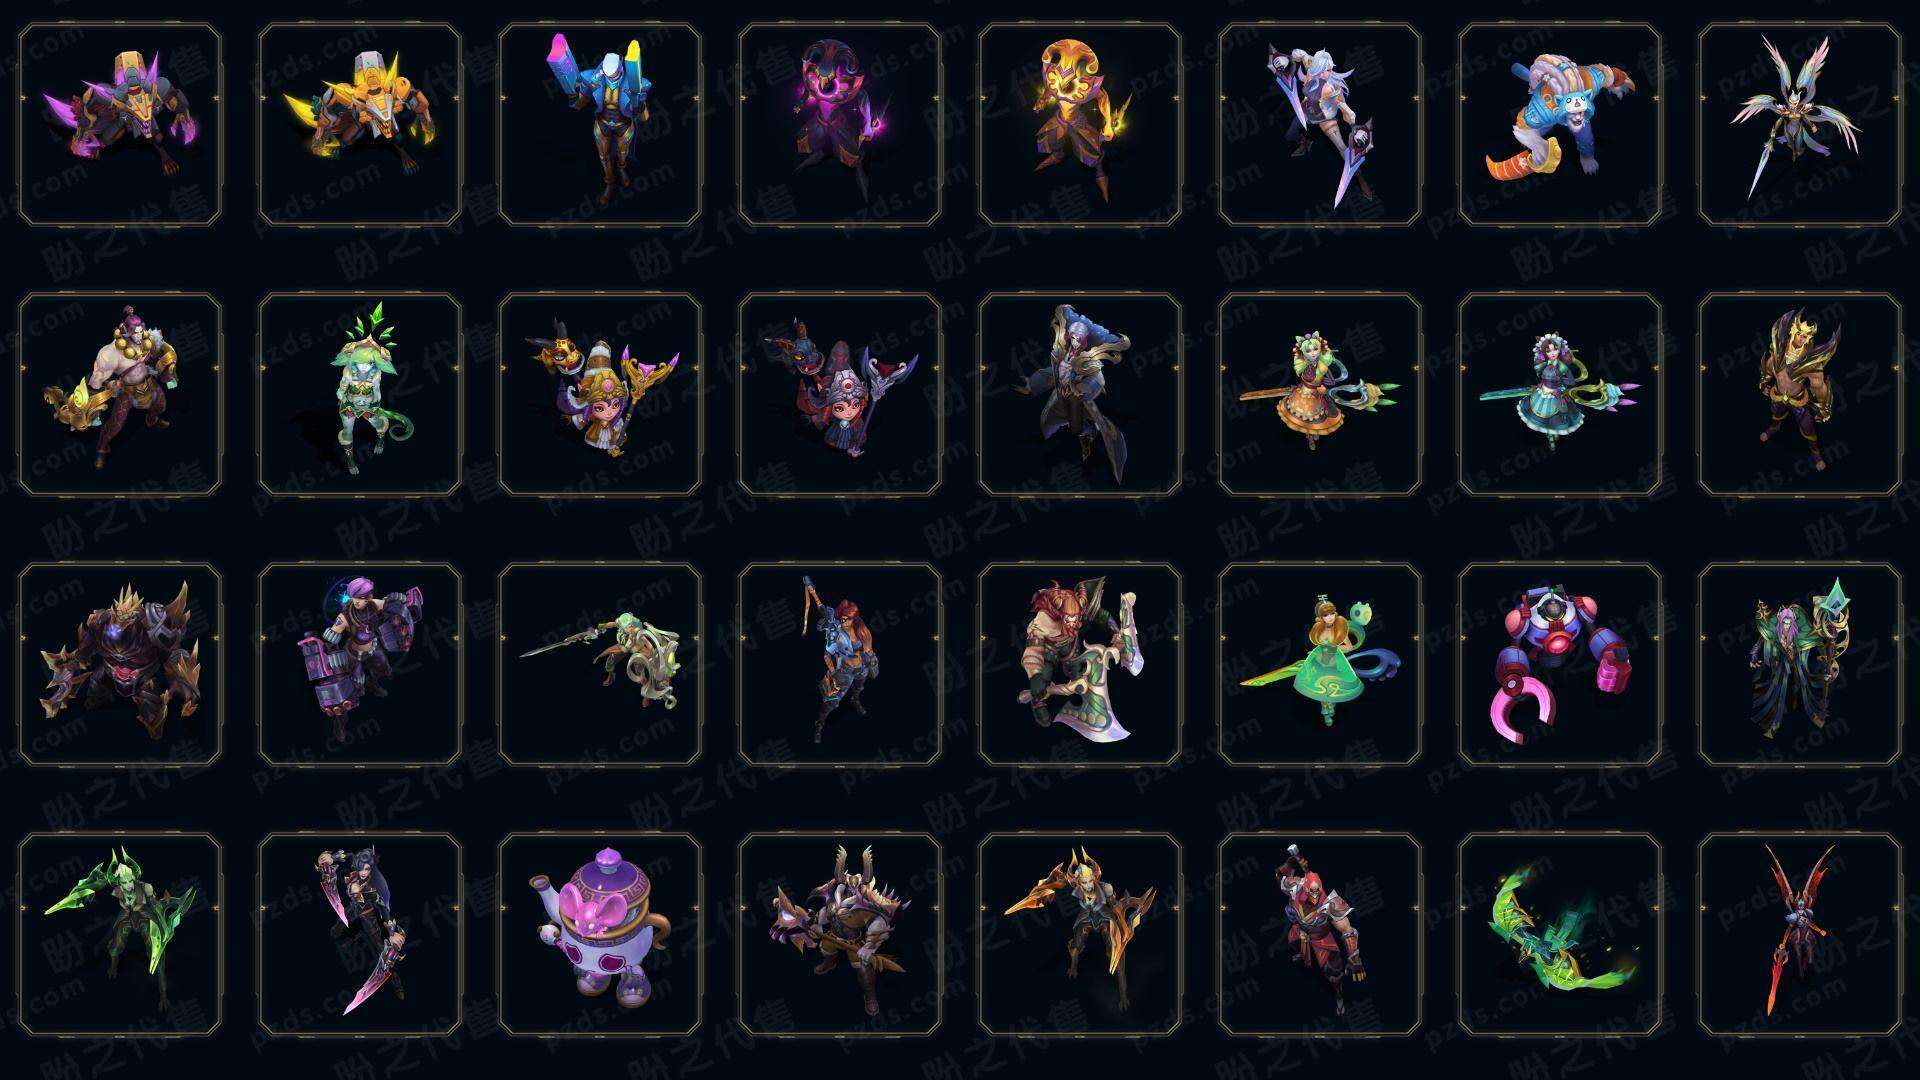This screenshot has width=1920, height=1080.
Task: Select the purple-haired gauntlet fighter skin
Action: click(360, 664)
